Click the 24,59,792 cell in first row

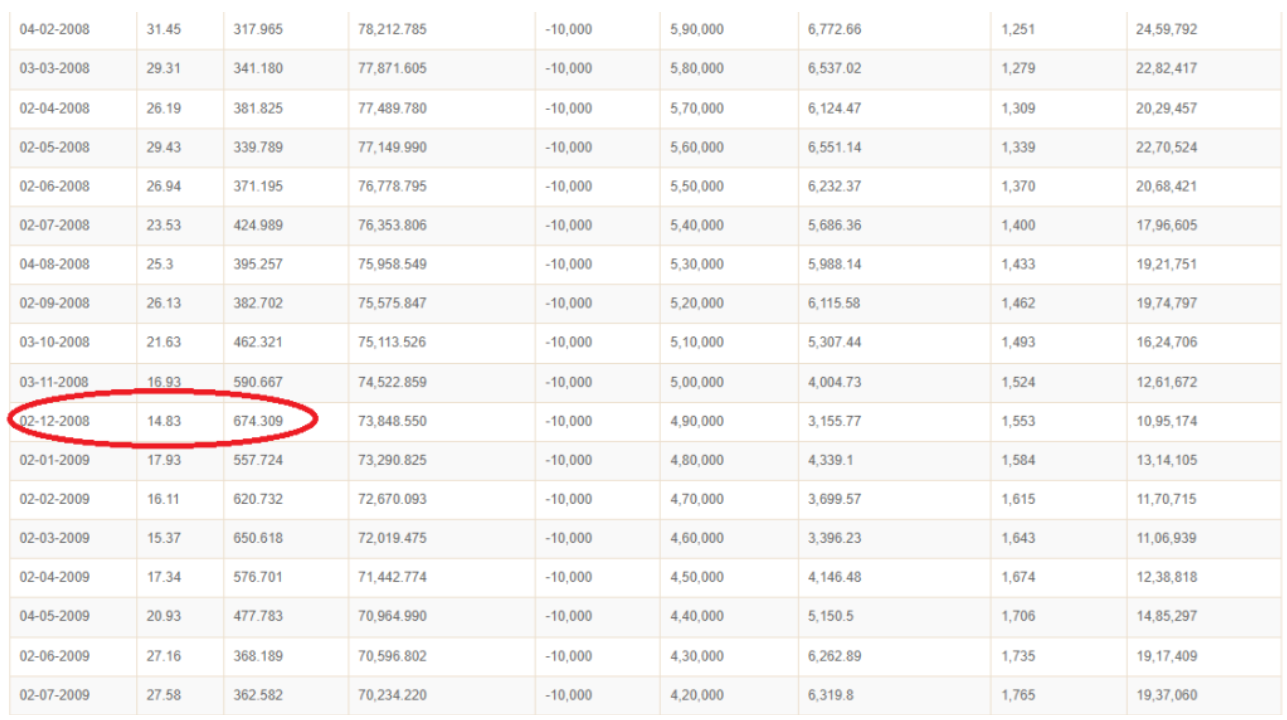pyautogui.click(x=1166, y=30)
